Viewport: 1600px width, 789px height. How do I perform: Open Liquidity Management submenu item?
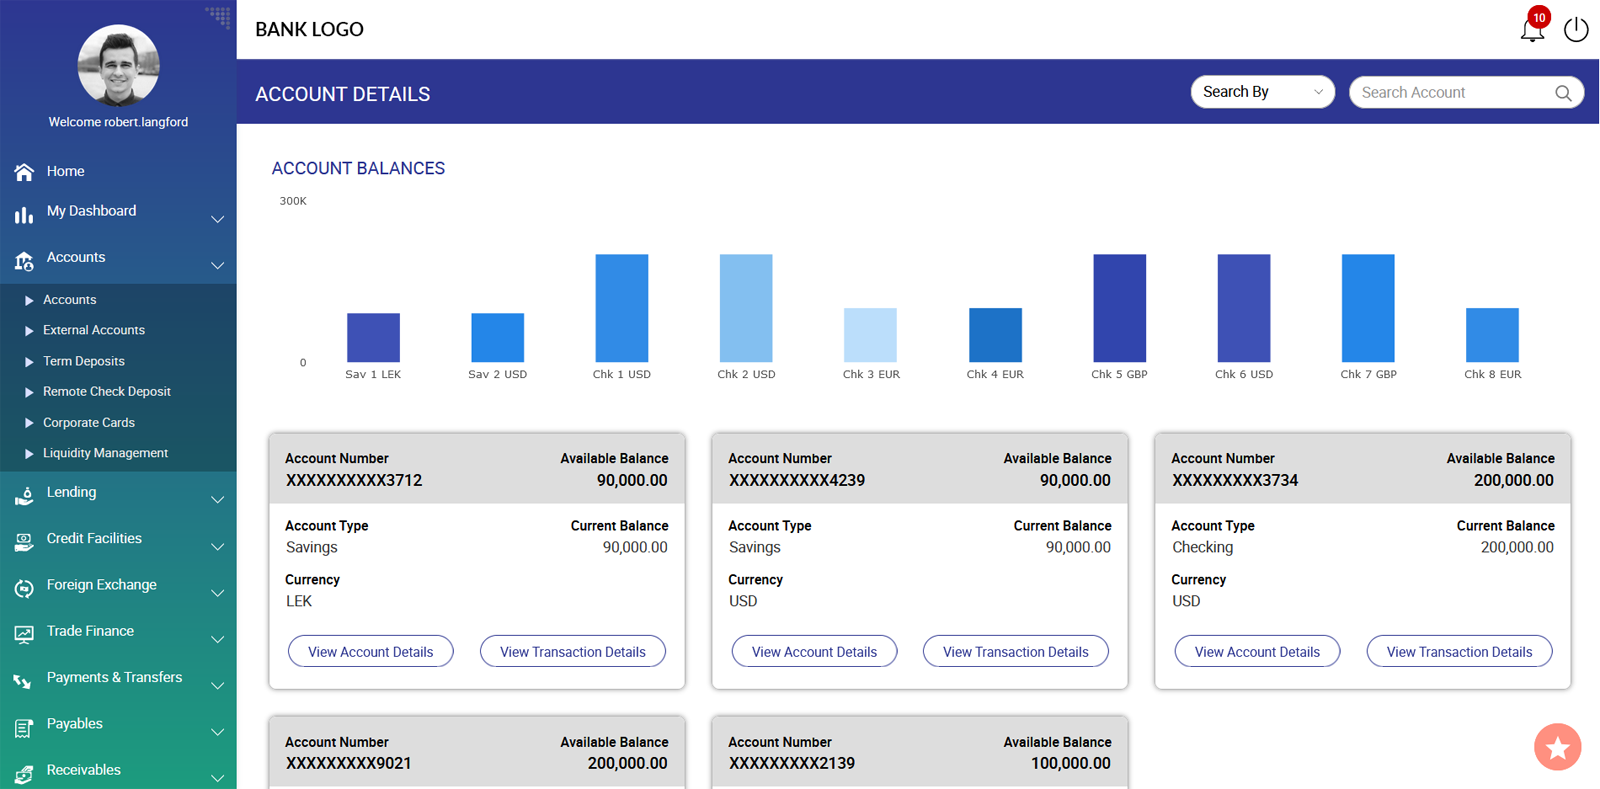[105, 453]
